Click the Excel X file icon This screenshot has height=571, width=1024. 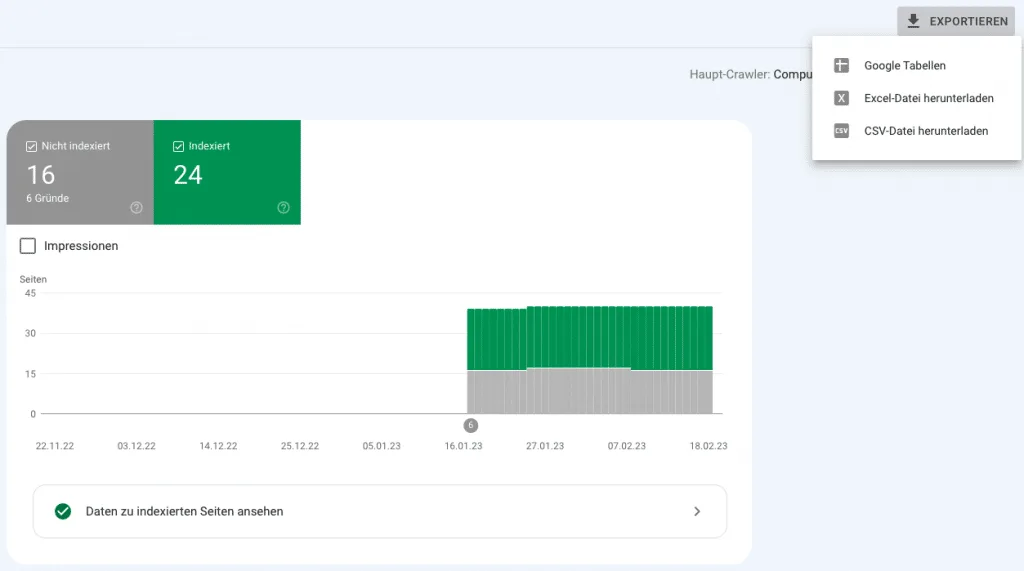click(x=841, y=98)
